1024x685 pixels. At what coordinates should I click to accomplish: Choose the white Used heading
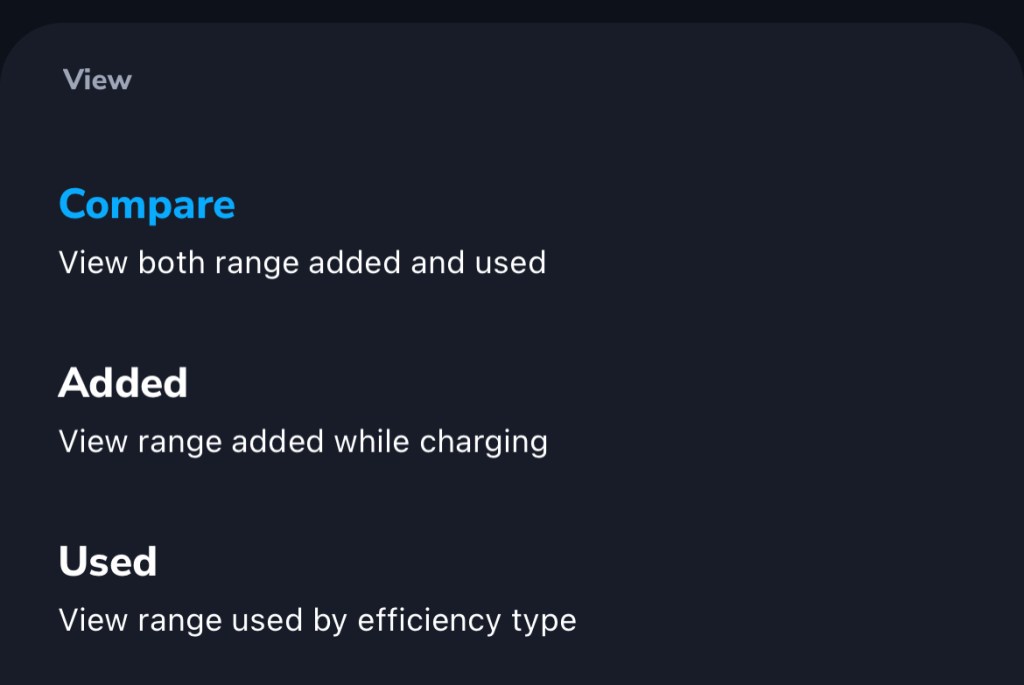pos(108,561)
